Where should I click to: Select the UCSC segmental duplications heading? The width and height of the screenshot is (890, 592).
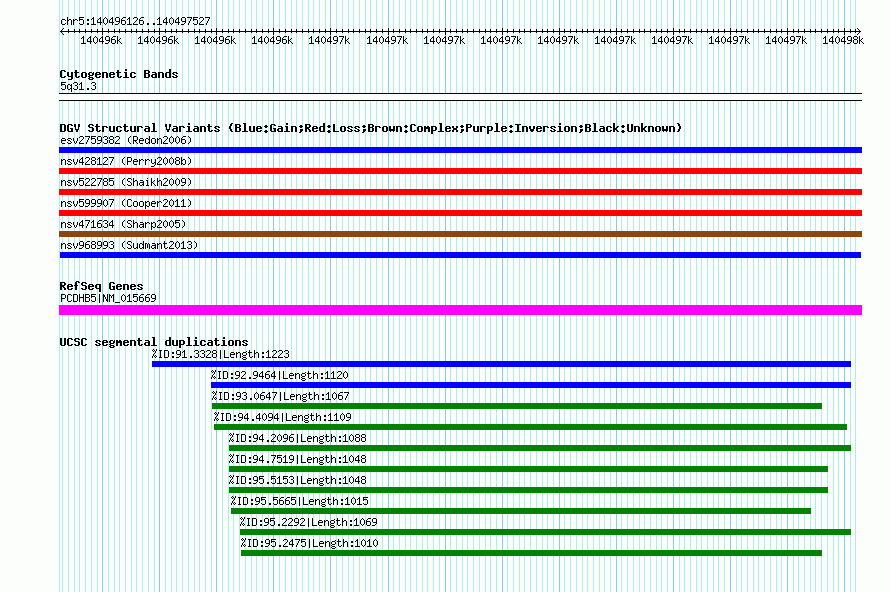154,342
